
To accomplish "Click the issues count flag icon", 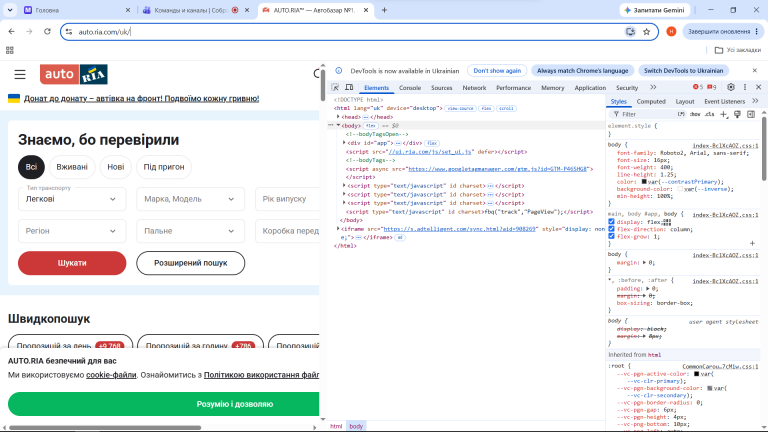I will pyautogui.click(x=711, y=87).
